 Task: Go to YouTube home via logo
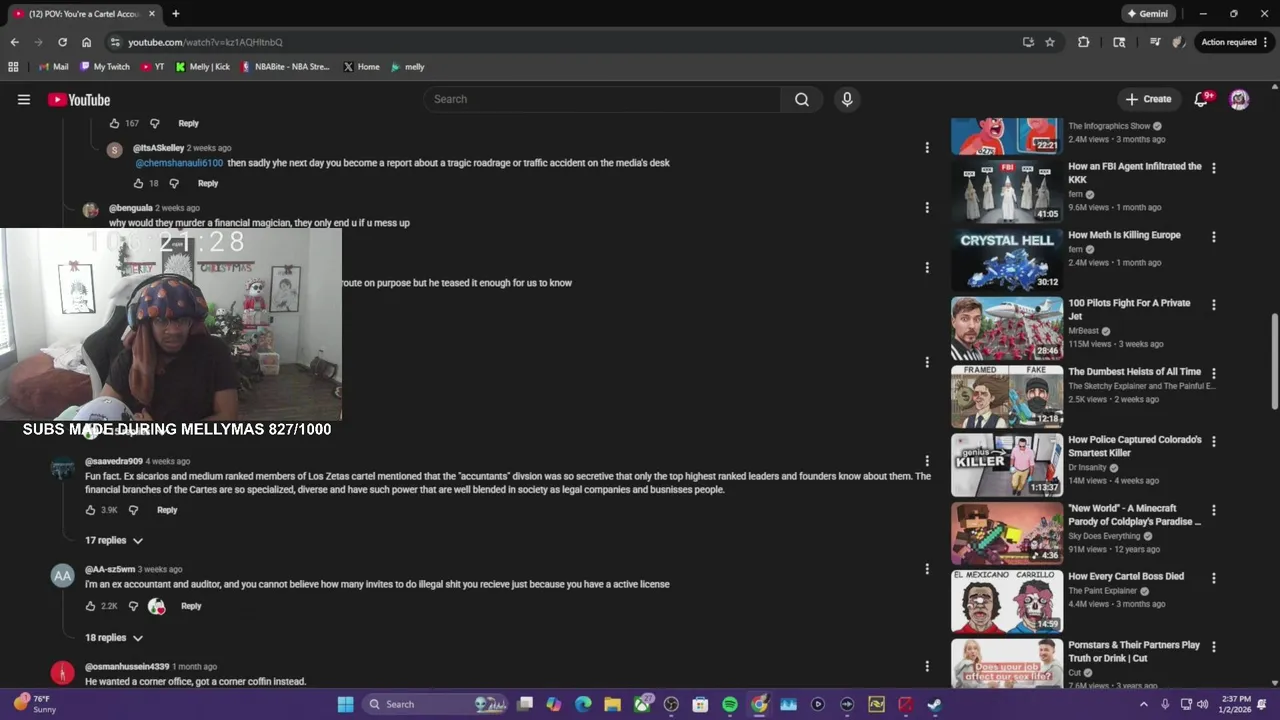[79, 99]
